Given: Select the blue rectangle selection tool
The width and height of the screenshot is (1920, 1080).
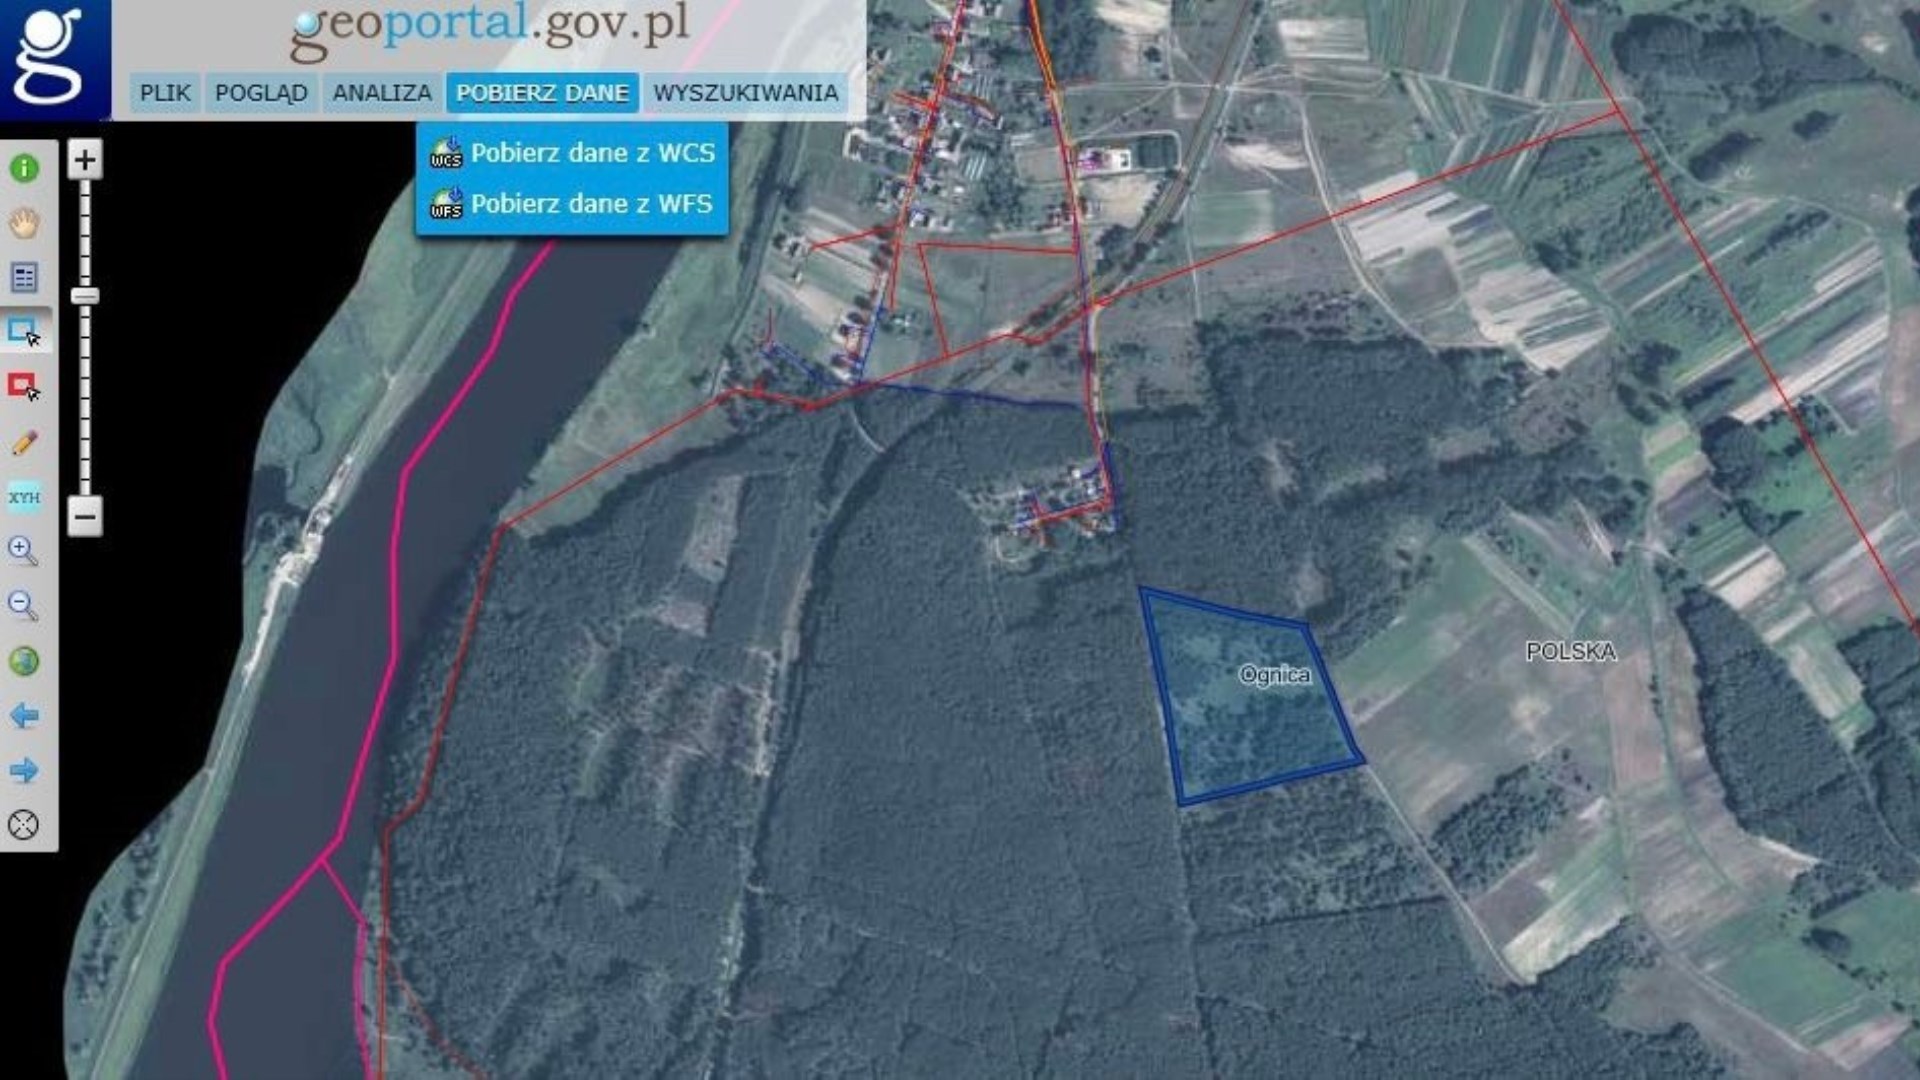Looking at the screenshot, I should (25, 332).
